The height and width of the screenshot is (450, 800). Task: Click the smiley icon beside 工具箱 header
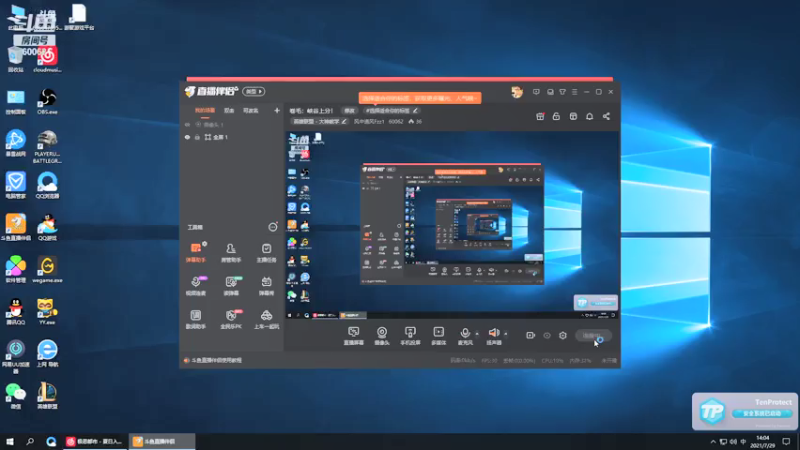click(273, 227)
